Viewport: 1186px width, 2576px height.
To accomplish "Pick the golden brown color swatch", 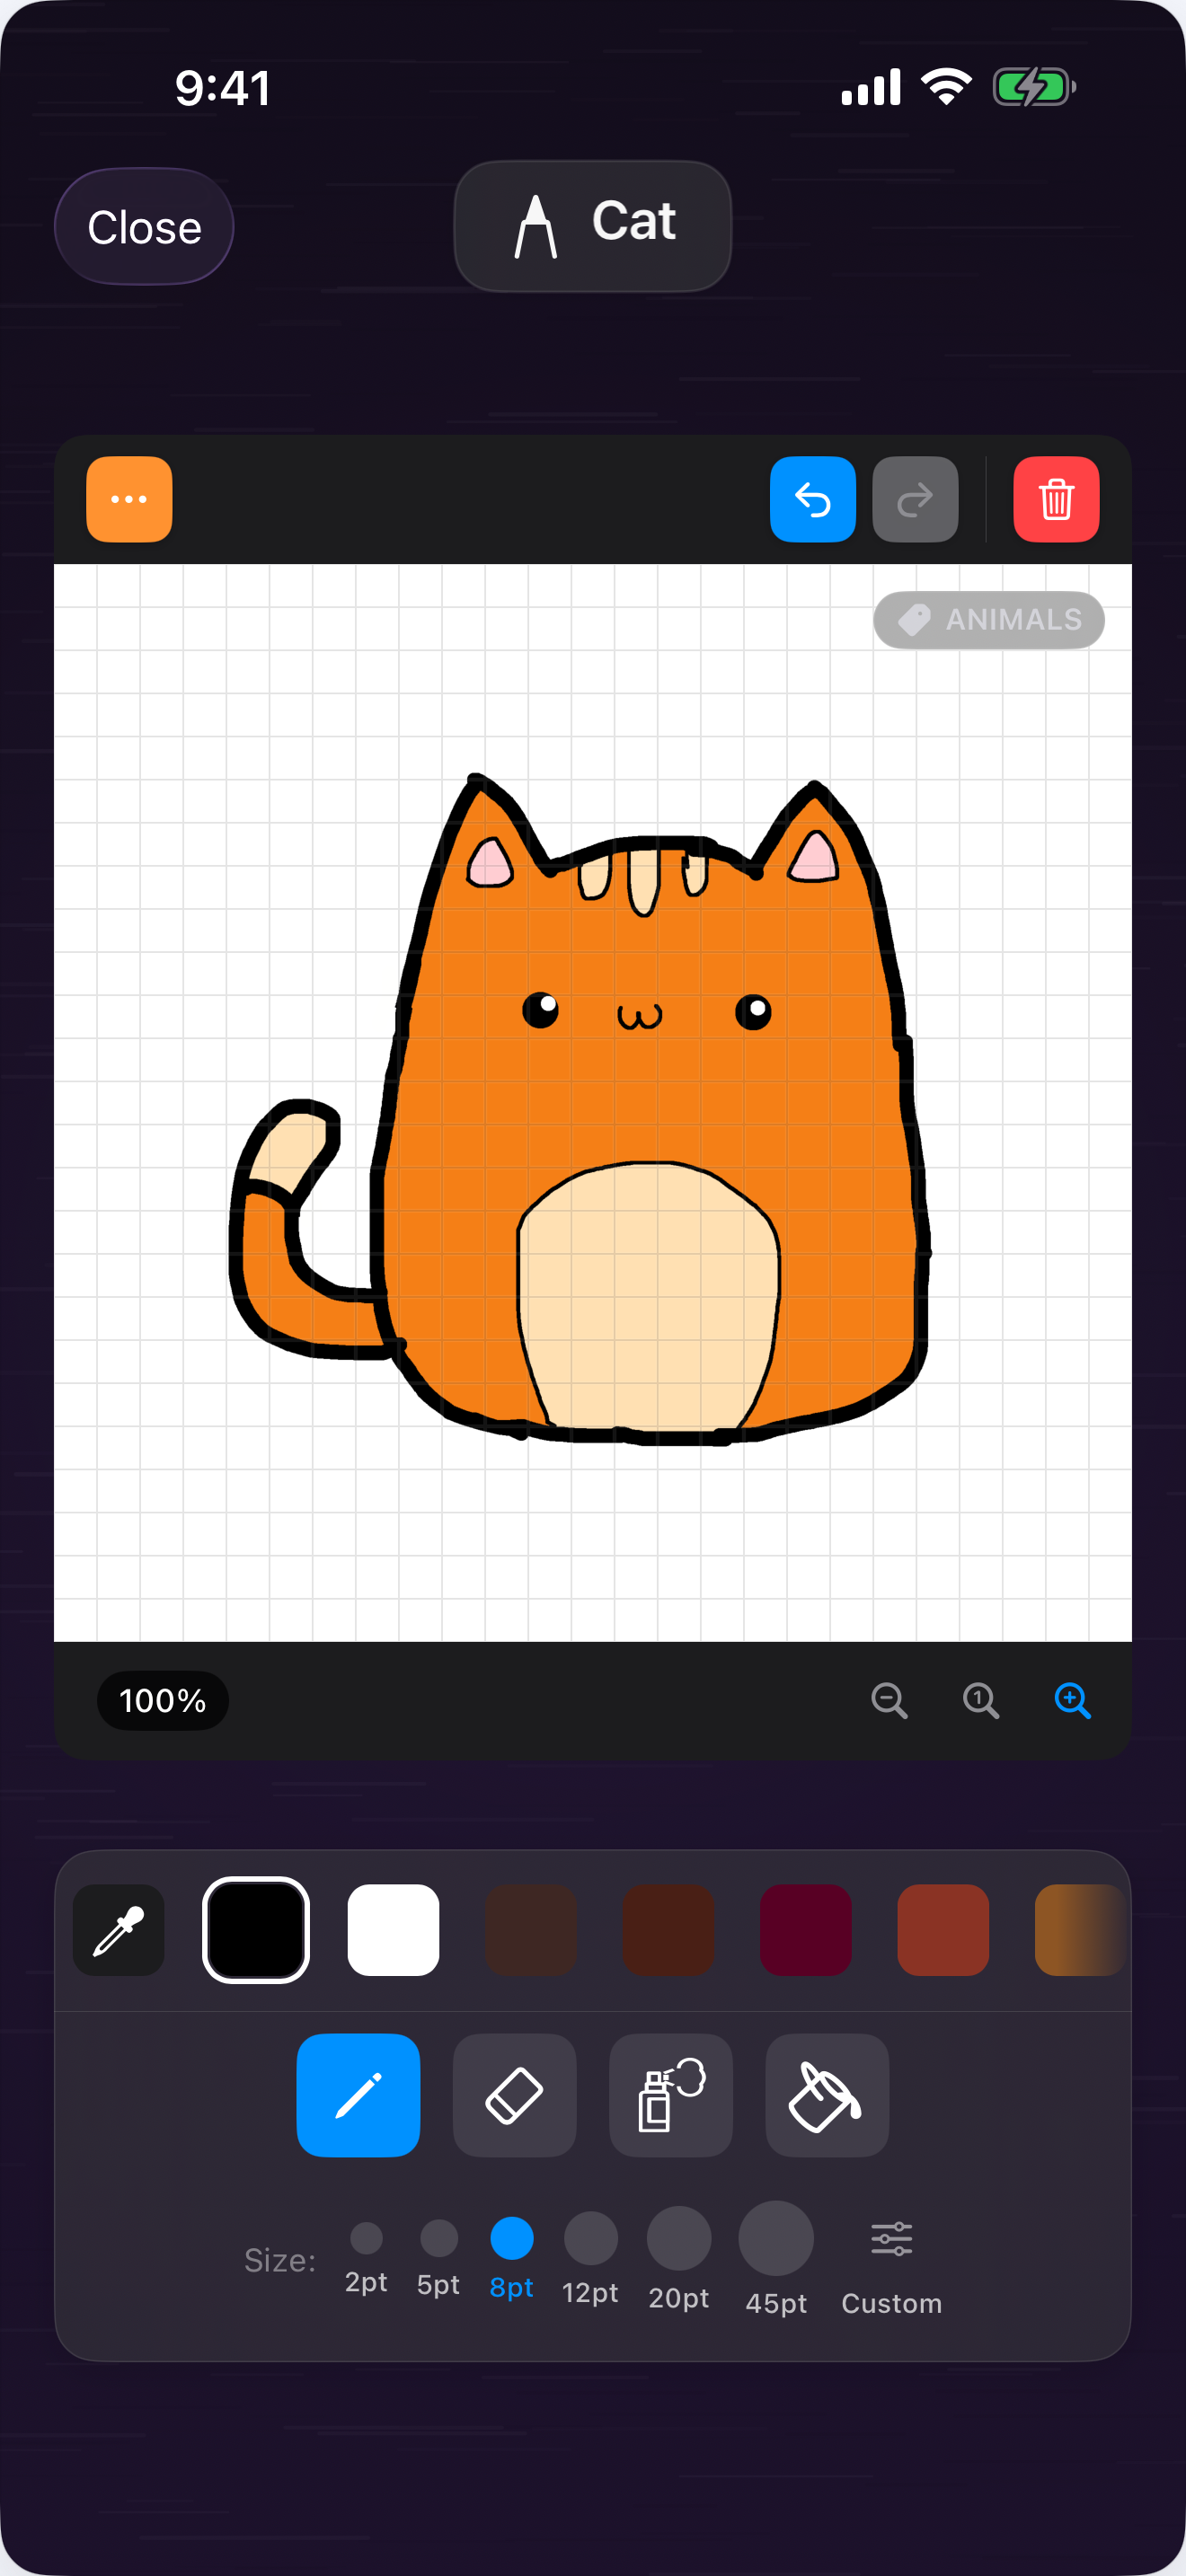I will point(1080,1930).
